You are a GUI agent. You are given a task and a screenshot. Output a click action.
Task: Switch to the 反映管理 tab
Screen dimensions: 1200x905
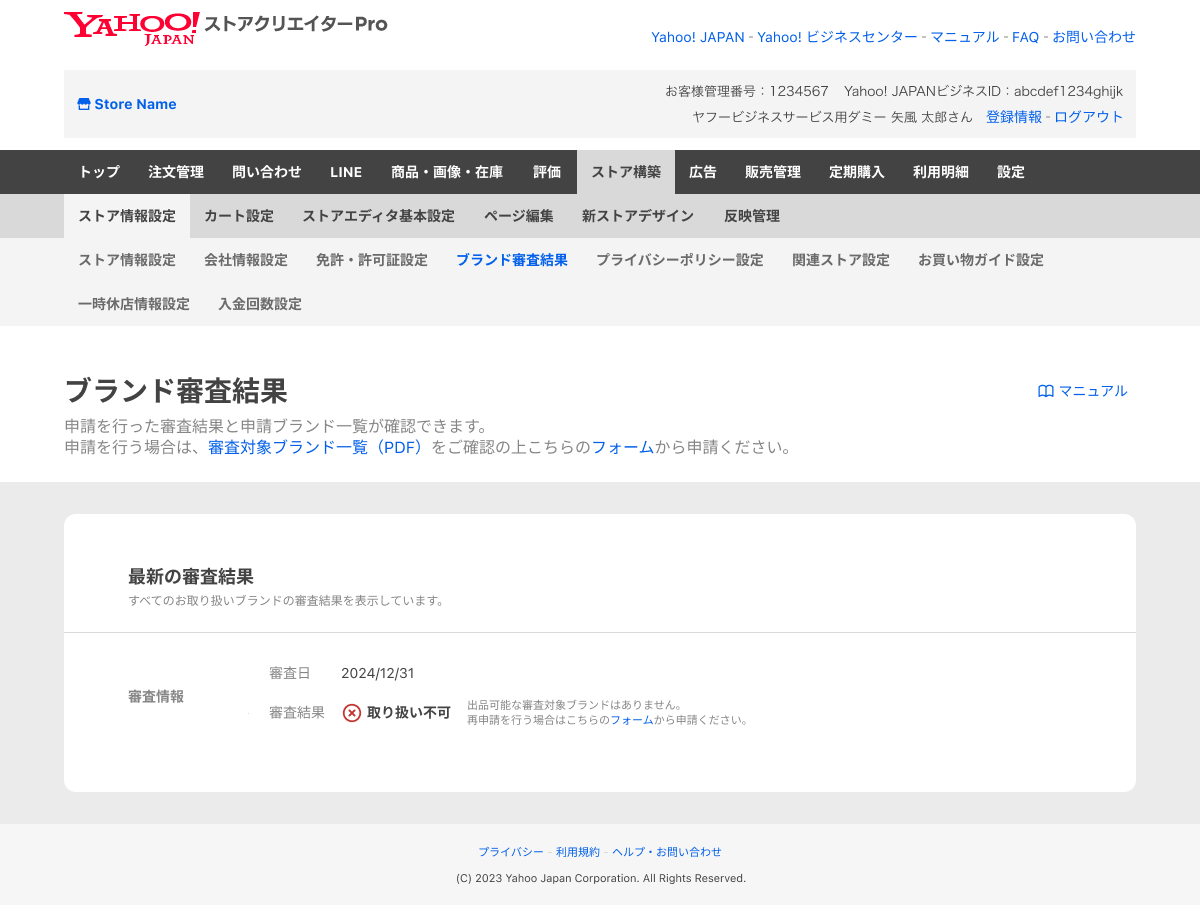[x=752, y=216]
